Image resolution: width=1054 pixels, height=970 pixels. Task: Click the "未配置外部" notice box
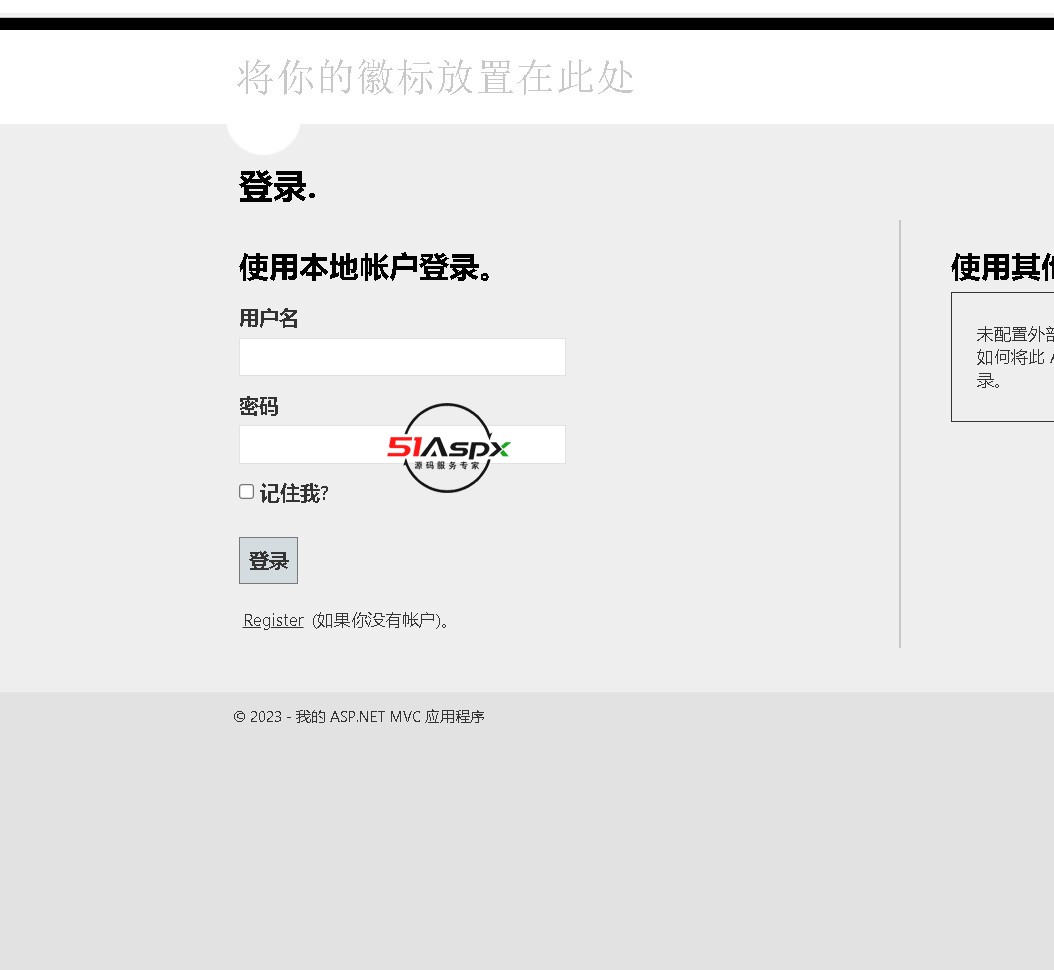(1002, 357)
